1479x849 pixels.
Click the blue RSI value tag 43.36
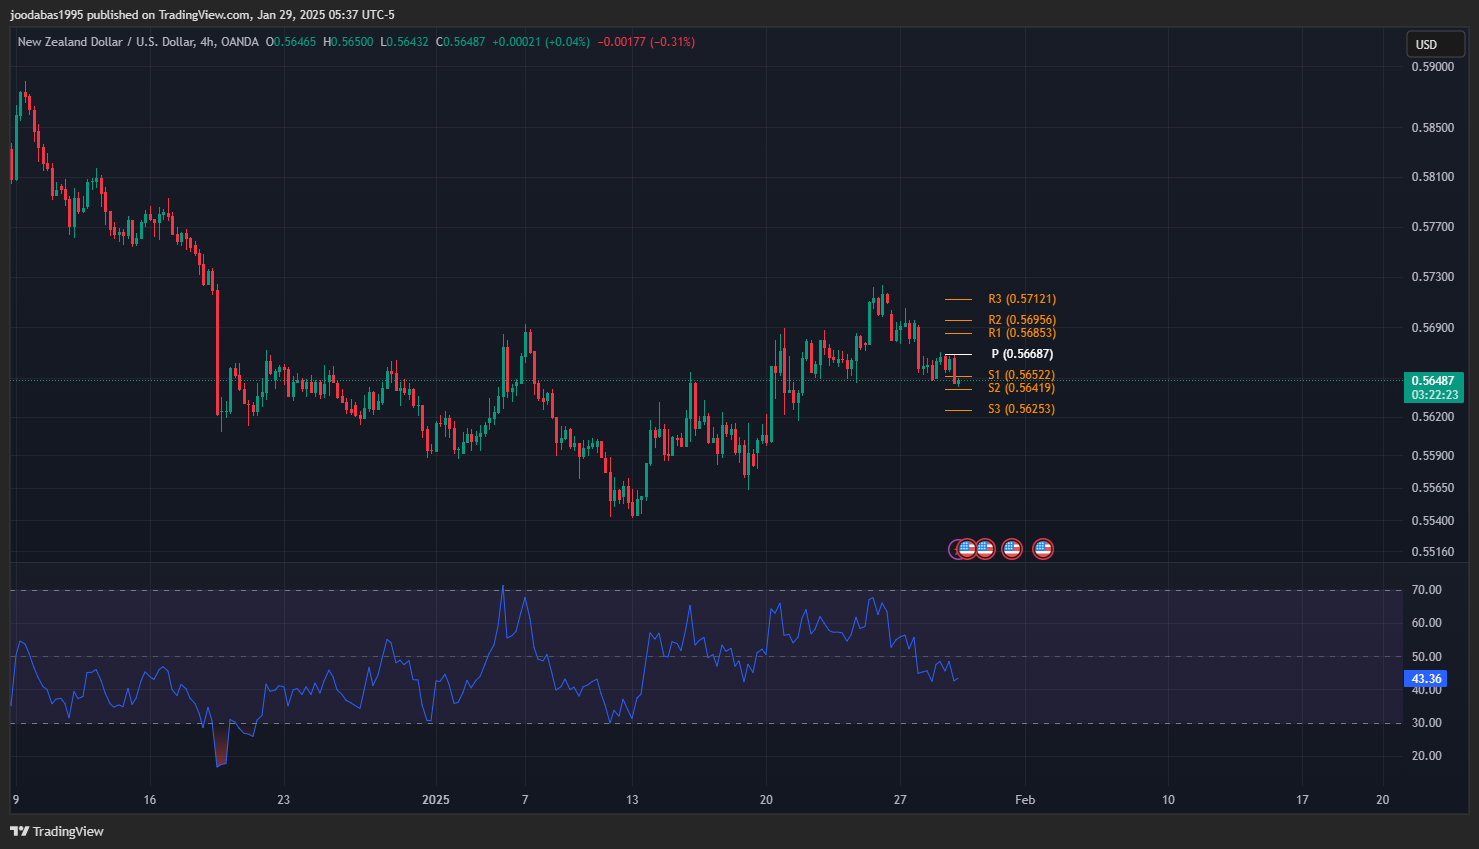tap(1426, 679)
